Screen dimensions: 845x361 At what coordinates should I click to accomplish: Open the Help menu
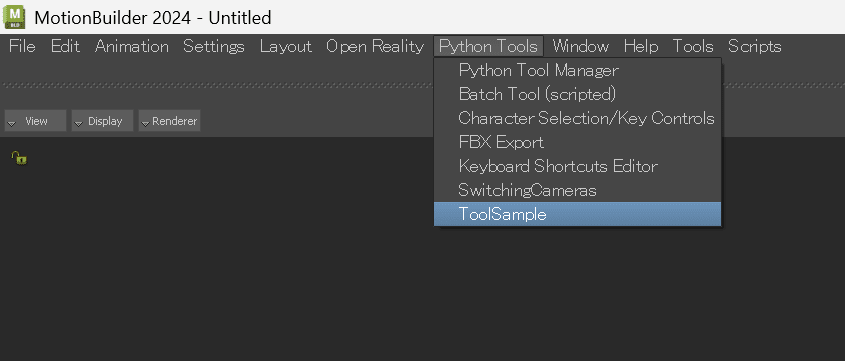point(641,46)
